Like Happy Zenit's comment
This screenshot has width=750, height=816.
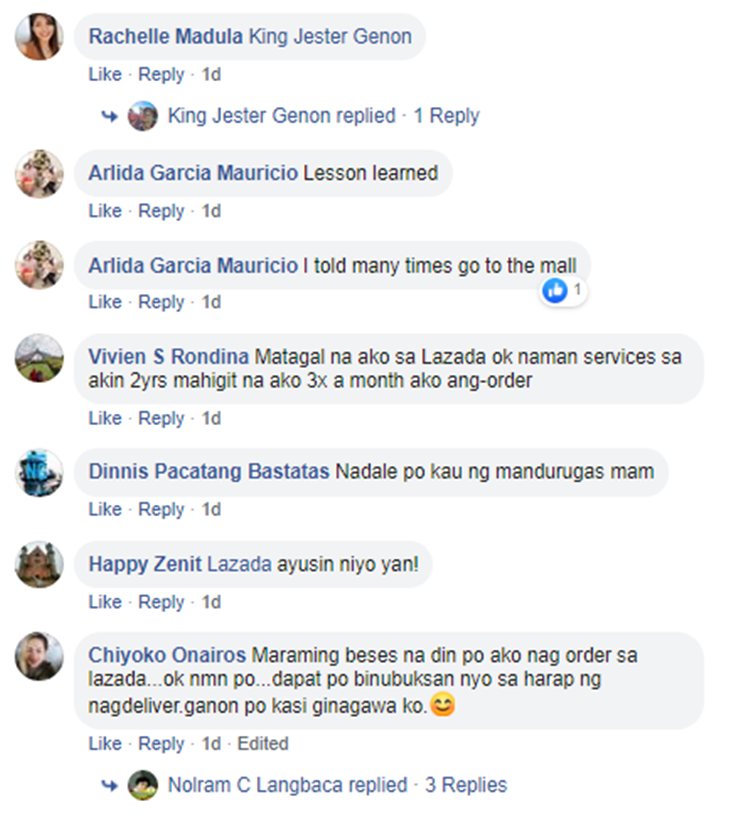[105, 602]
